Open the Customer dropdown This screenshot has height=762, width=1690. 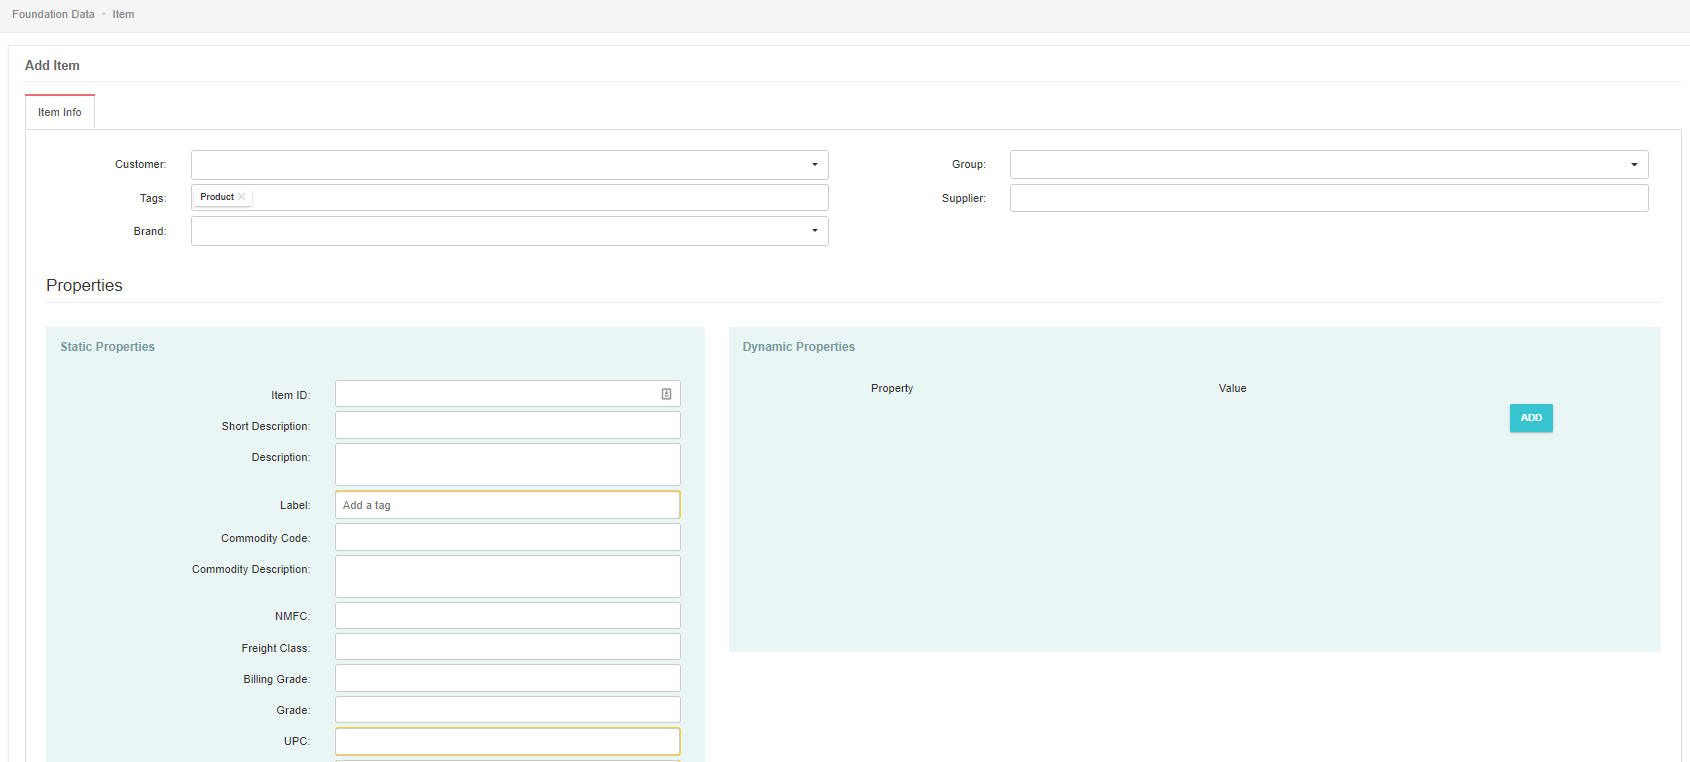point(510,165)
